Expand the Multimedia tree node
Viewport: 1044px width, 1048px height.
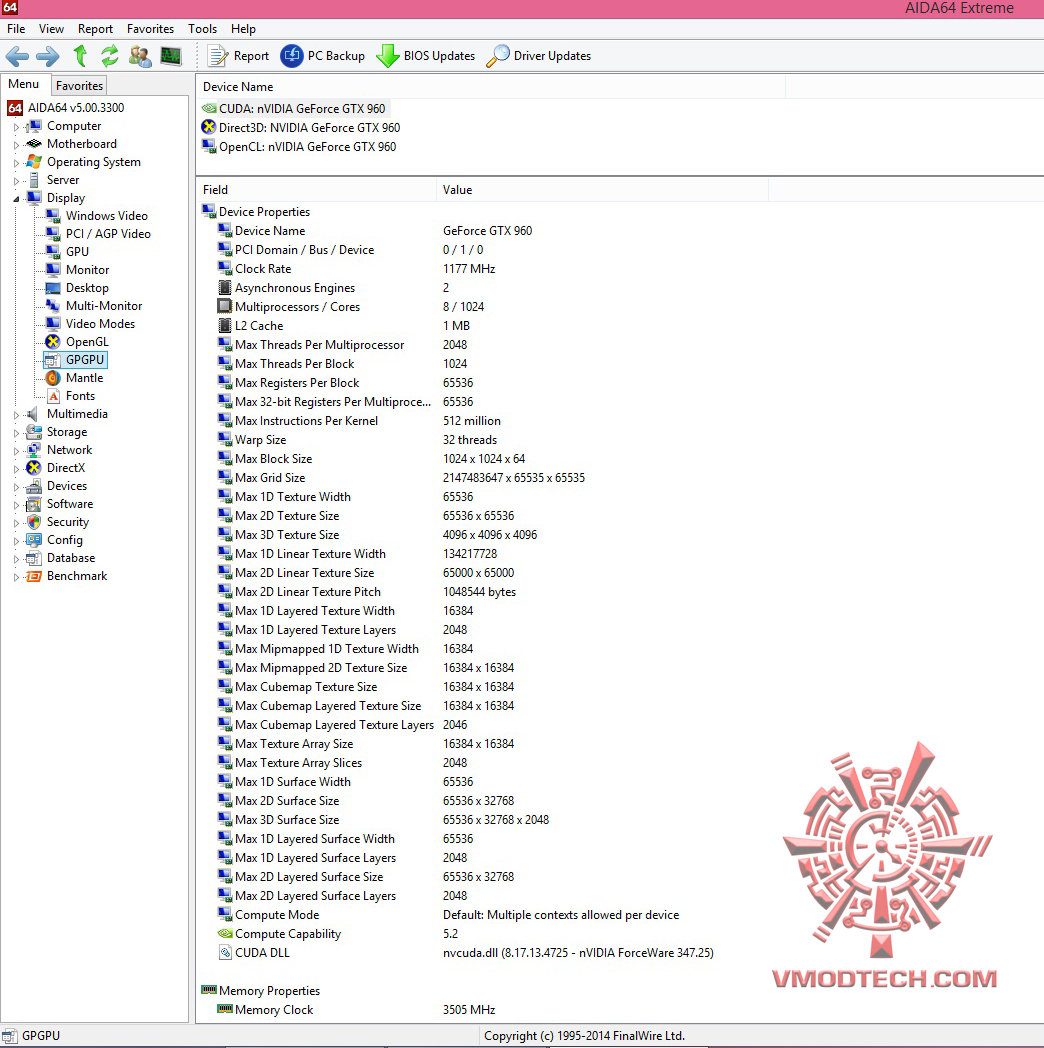[x=17, y=414]
